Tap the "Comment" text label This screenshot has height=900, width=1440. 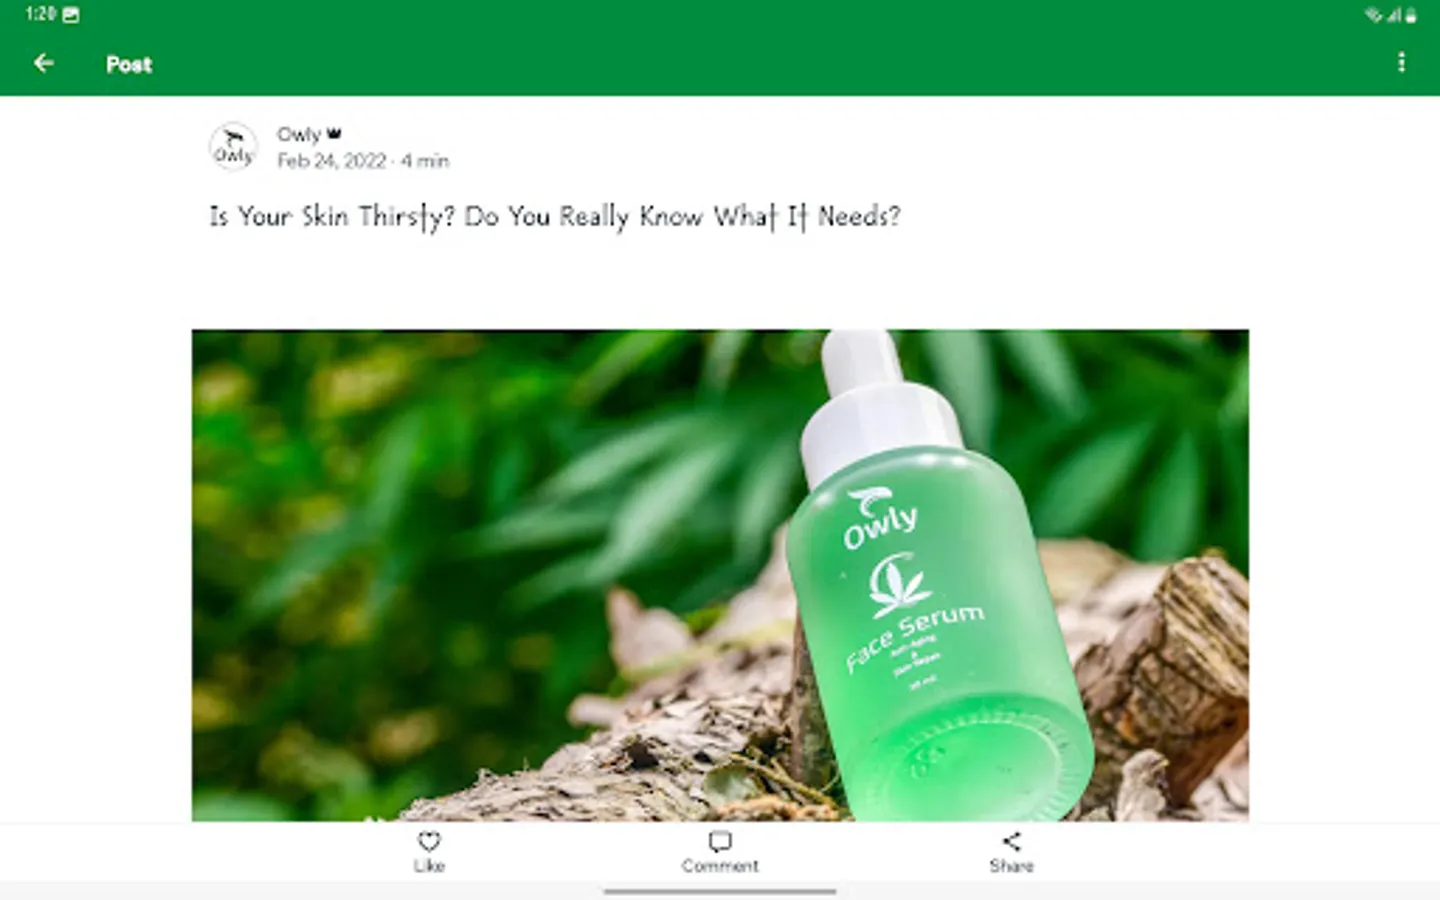click(720, 866)
